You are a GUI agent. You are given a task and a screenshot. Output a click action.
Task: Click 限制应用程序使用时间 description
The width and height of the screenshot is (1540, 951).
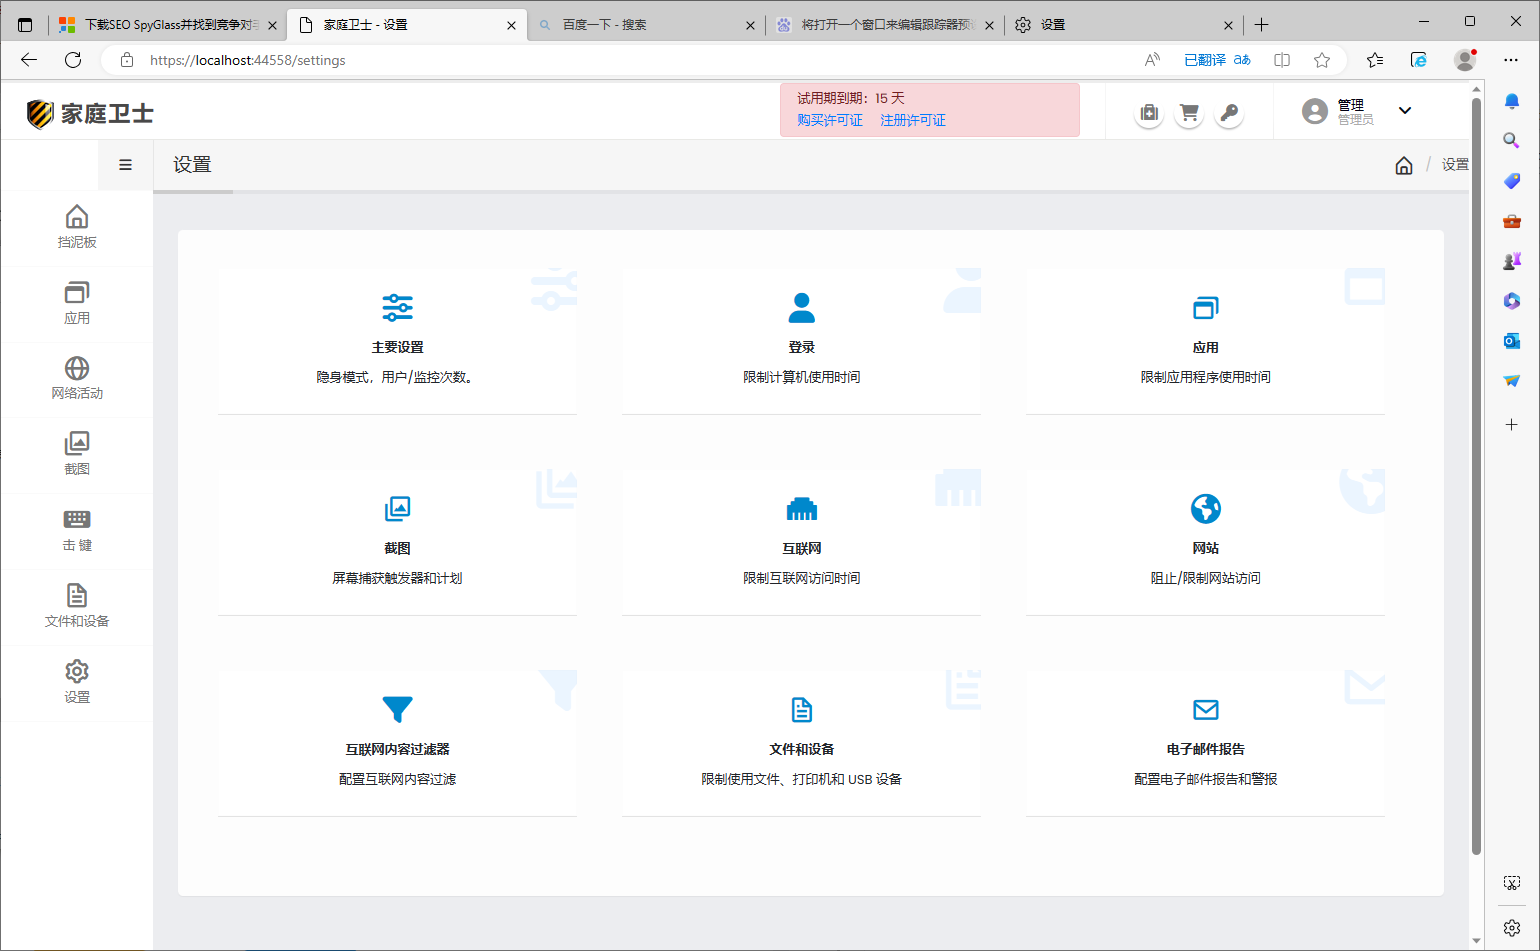point(1206,377)
